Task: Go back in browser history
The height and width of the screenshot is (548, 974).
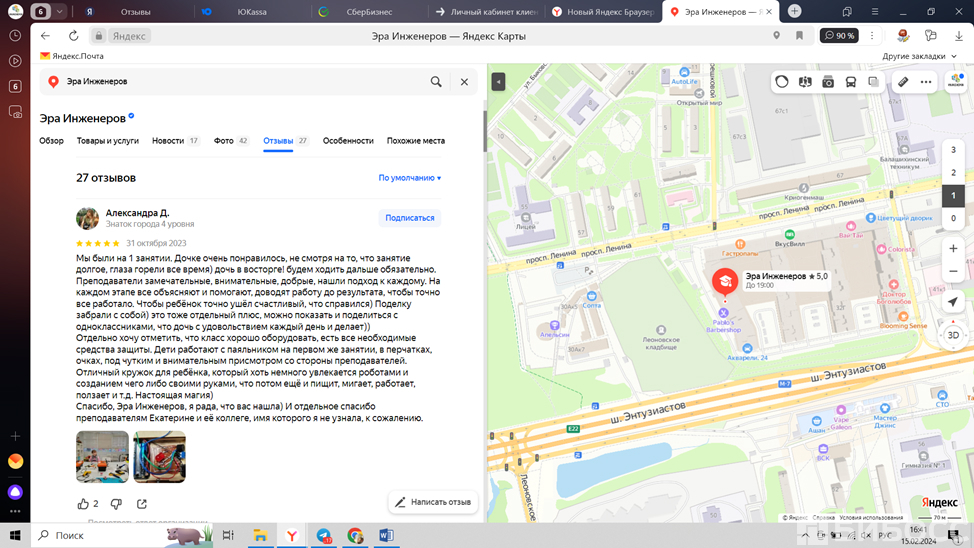Action: (x=45, y=36)
